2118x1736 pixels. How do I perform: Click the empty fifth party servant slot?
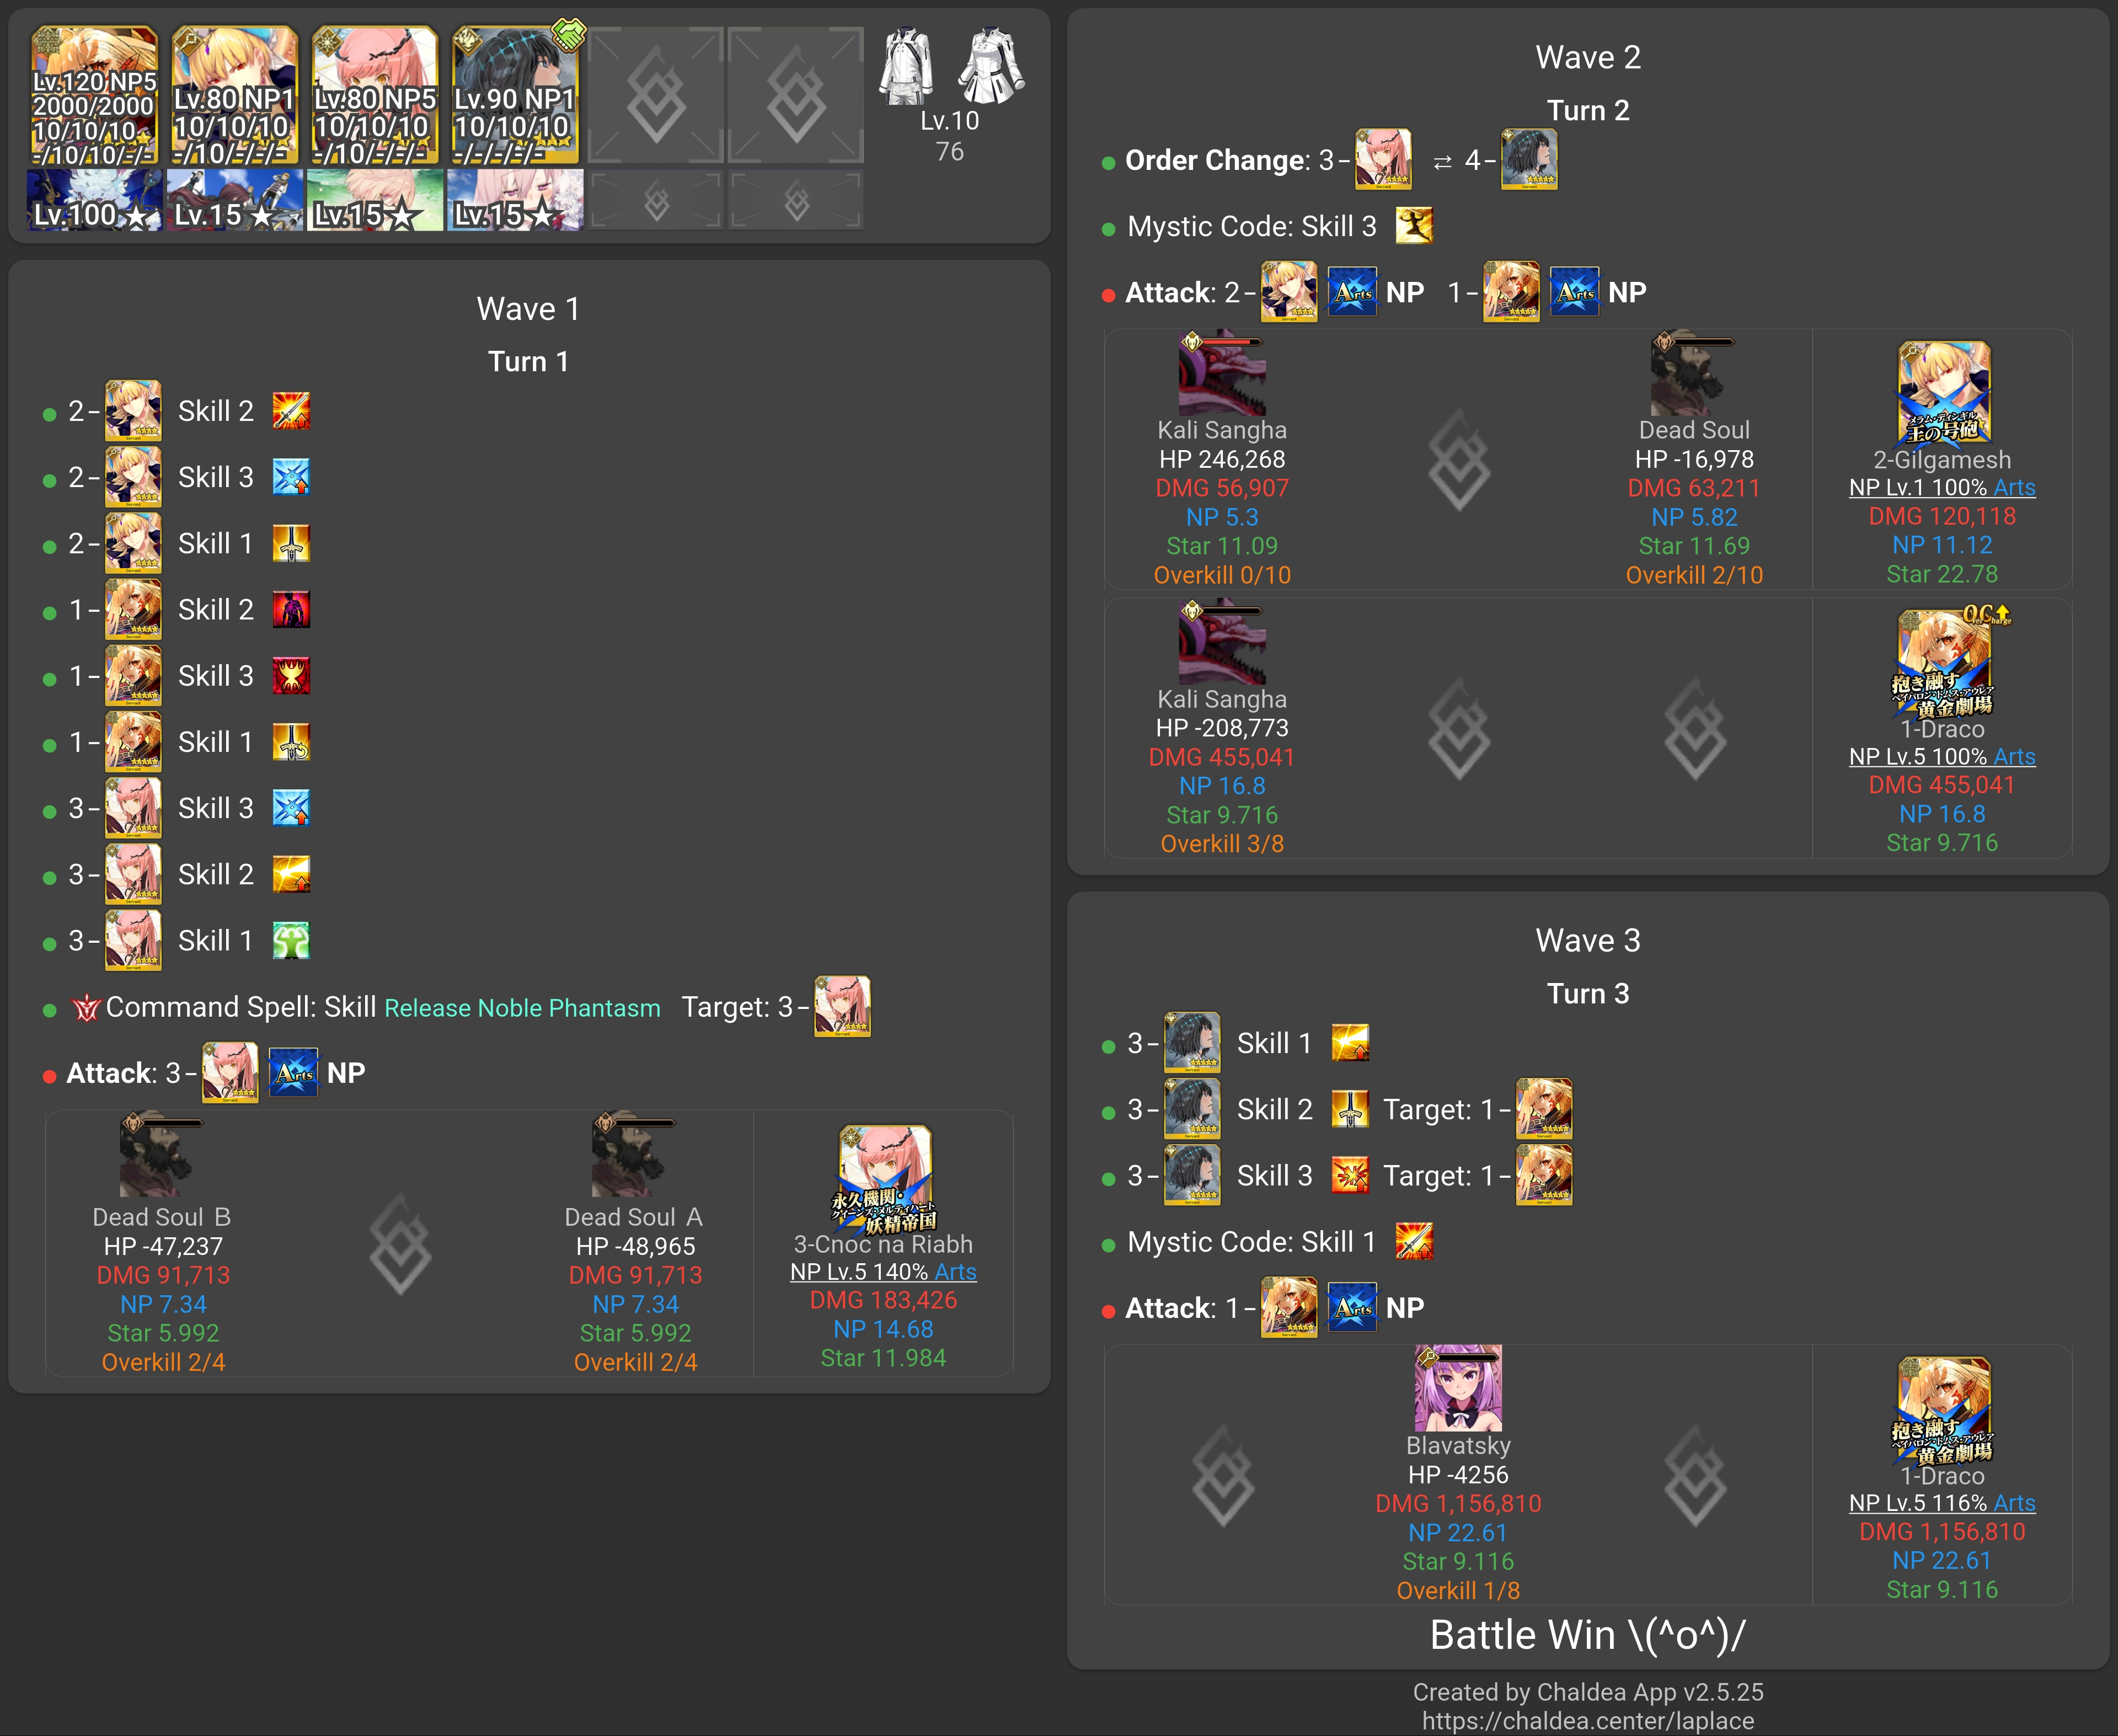[655, 96]
